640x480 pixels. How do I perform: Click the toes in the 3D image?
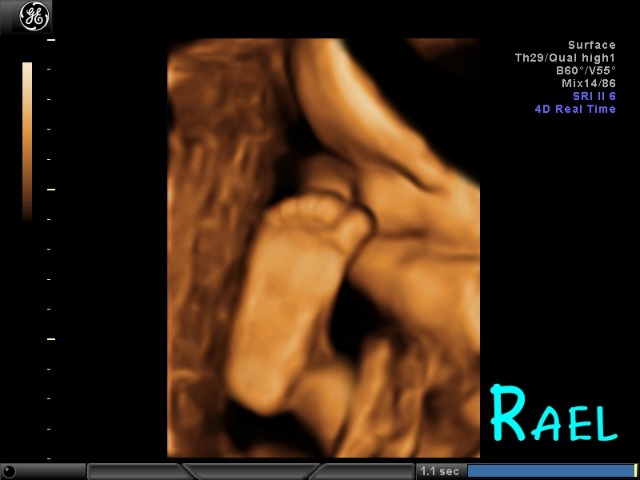pos(312,212)
